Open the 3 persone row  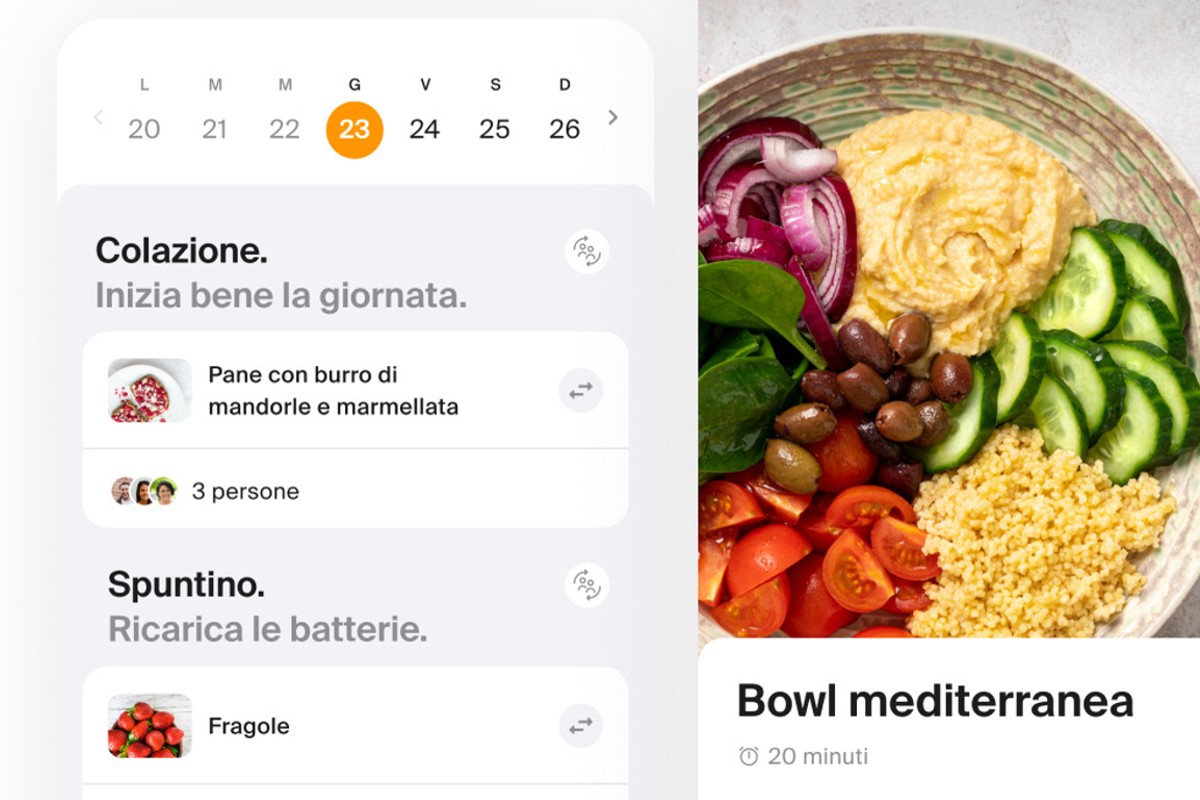click(x=355, y=489)
